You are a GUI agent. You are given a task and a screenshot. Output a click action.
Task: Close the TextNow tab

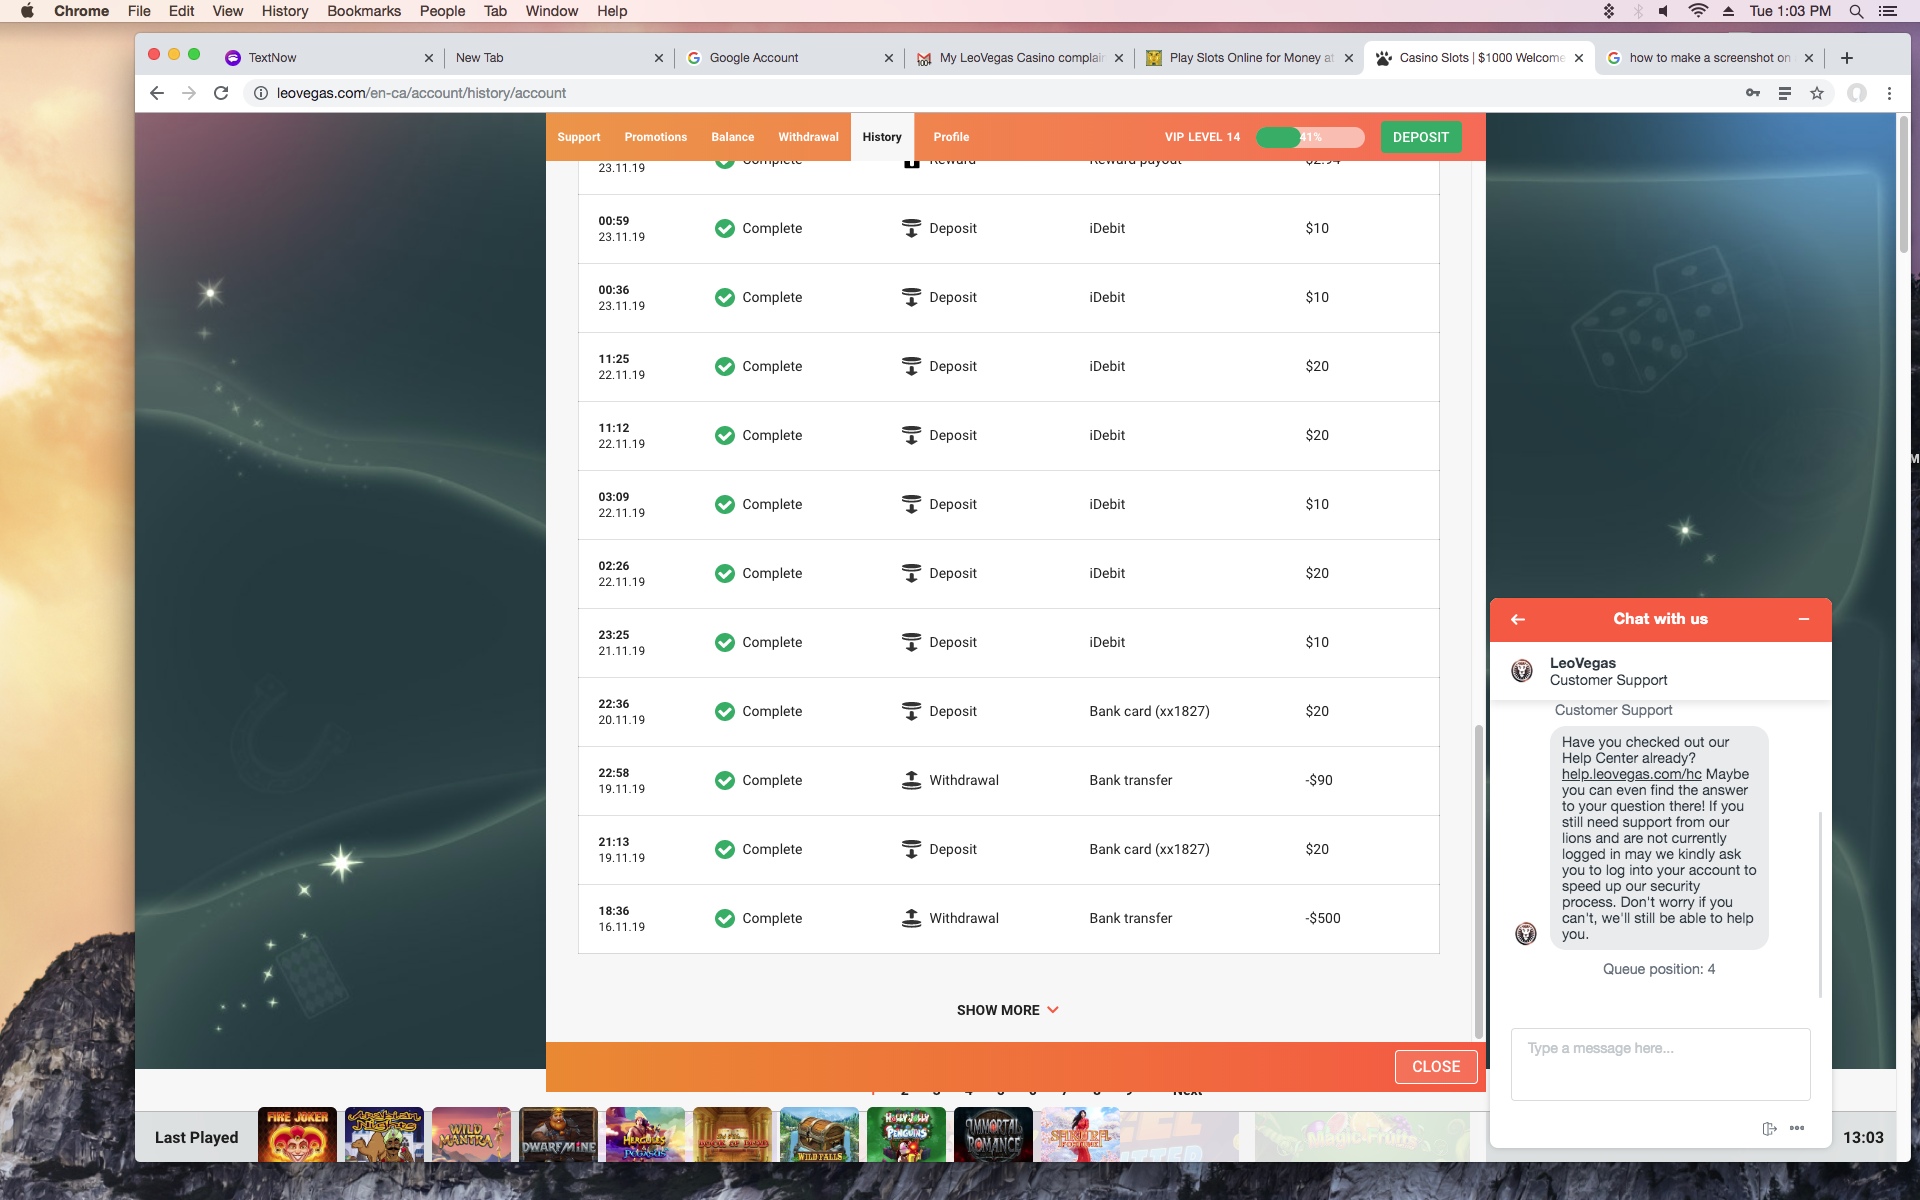429,58
